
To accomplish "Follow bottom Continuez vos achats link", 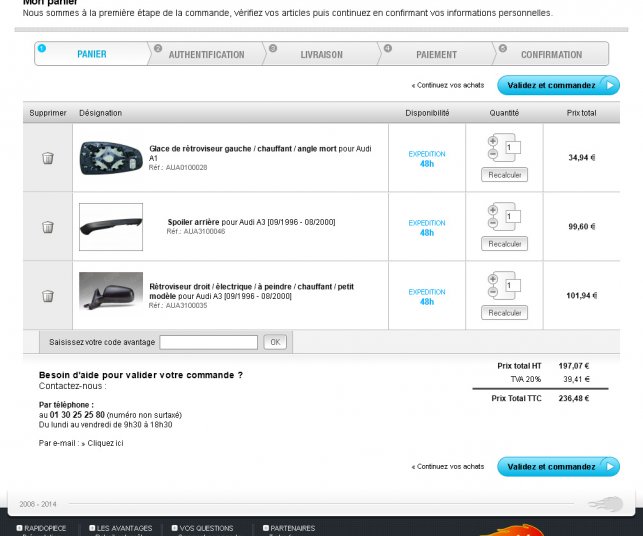I will [448, 467].
